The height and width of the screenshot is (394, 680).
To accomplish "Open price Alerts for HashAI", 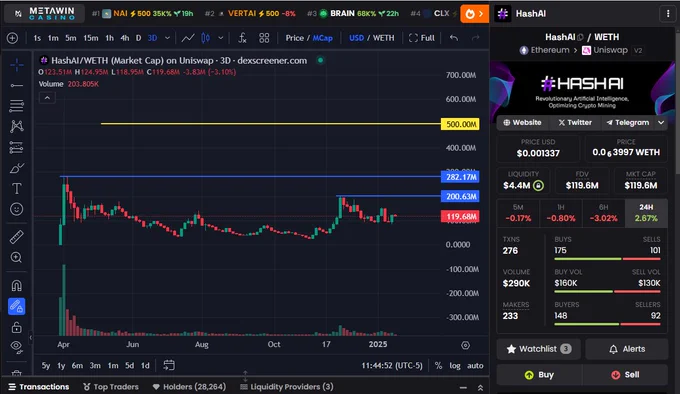I will pos(627,349).
